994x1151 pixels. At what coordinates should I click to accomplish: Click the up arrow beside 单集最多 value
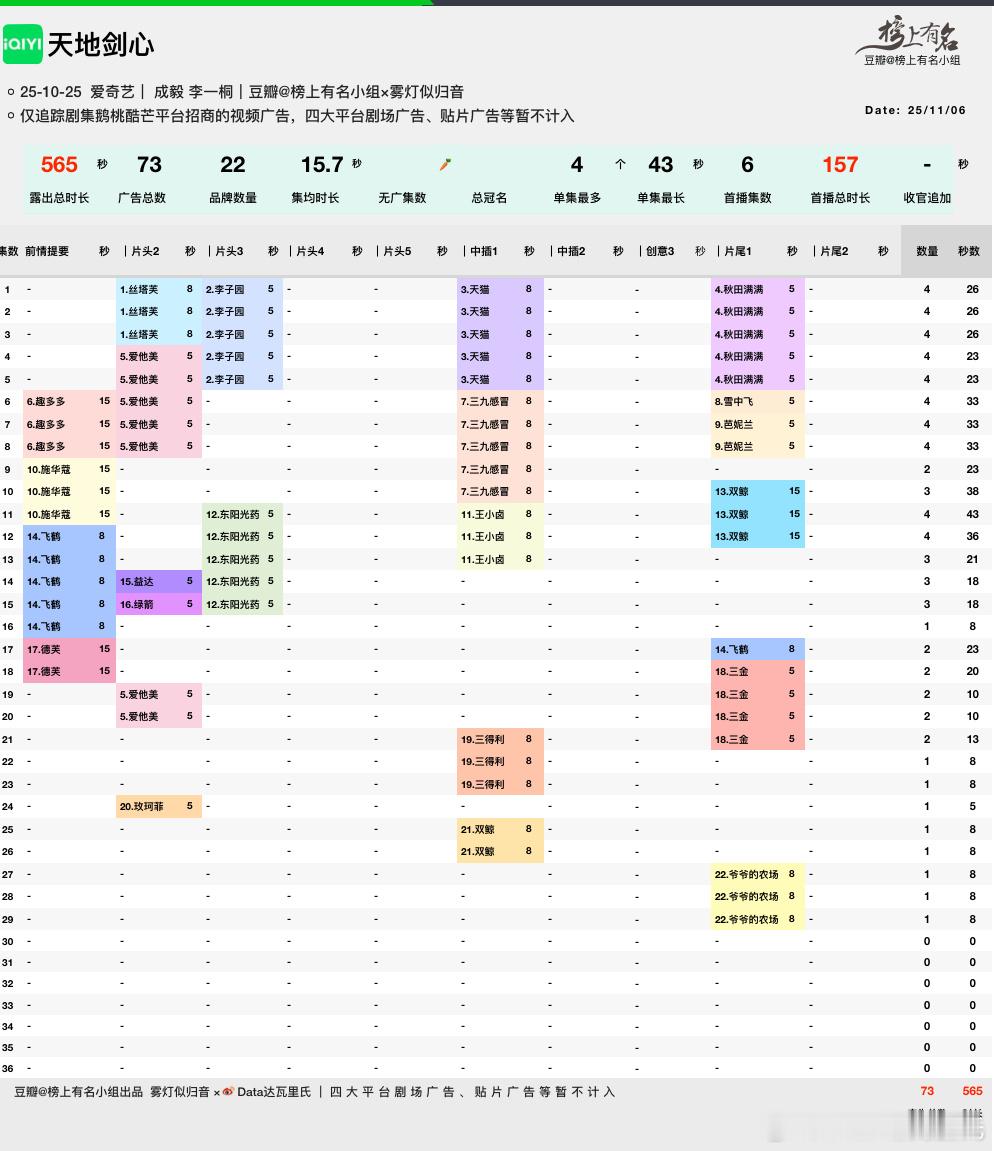pyautogui.click(x=620, y=164)
